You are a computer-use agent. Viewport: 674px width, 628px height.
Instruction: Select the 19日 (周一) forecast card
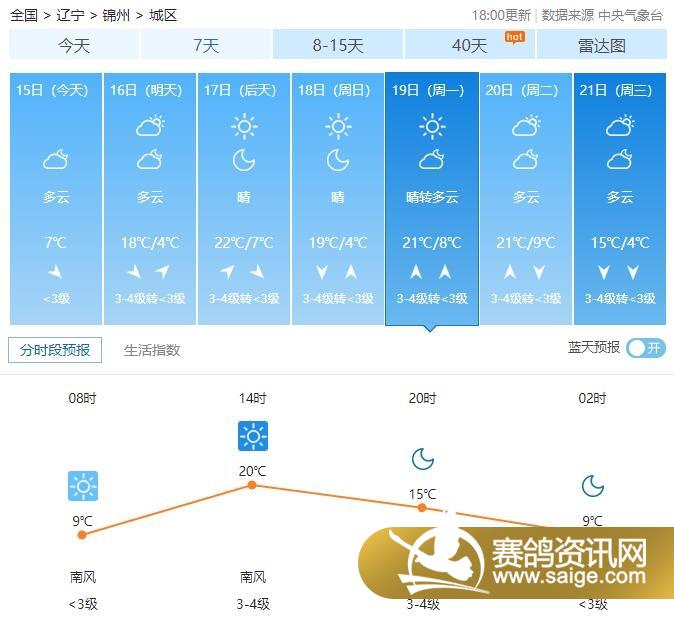[432, 198]
